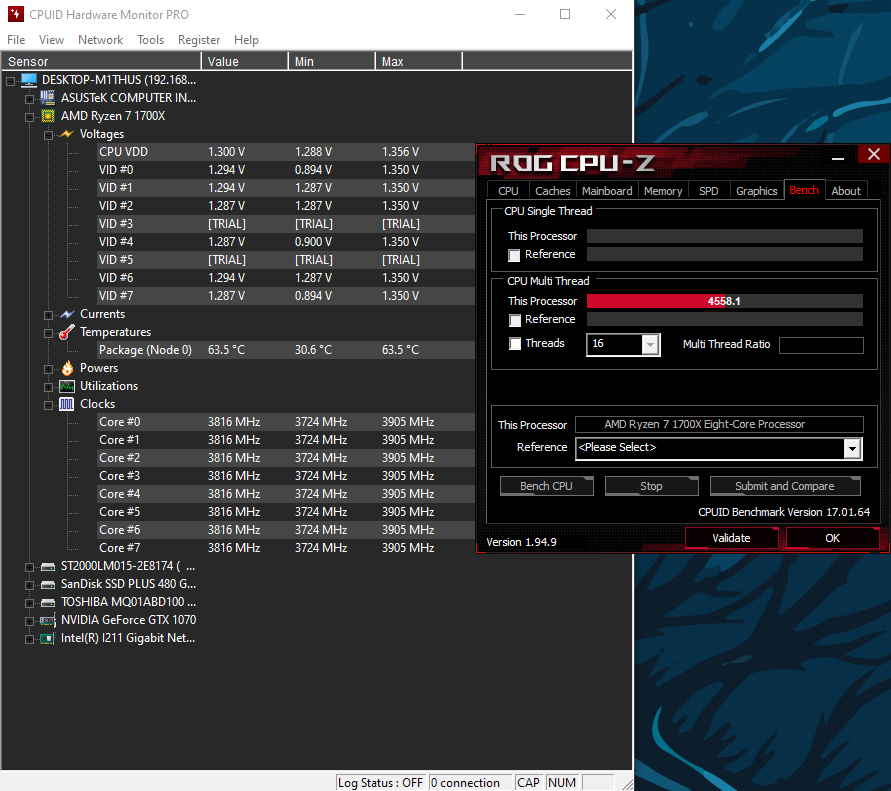Open the Reference processor Please Select dropdown

pos(852,448)
